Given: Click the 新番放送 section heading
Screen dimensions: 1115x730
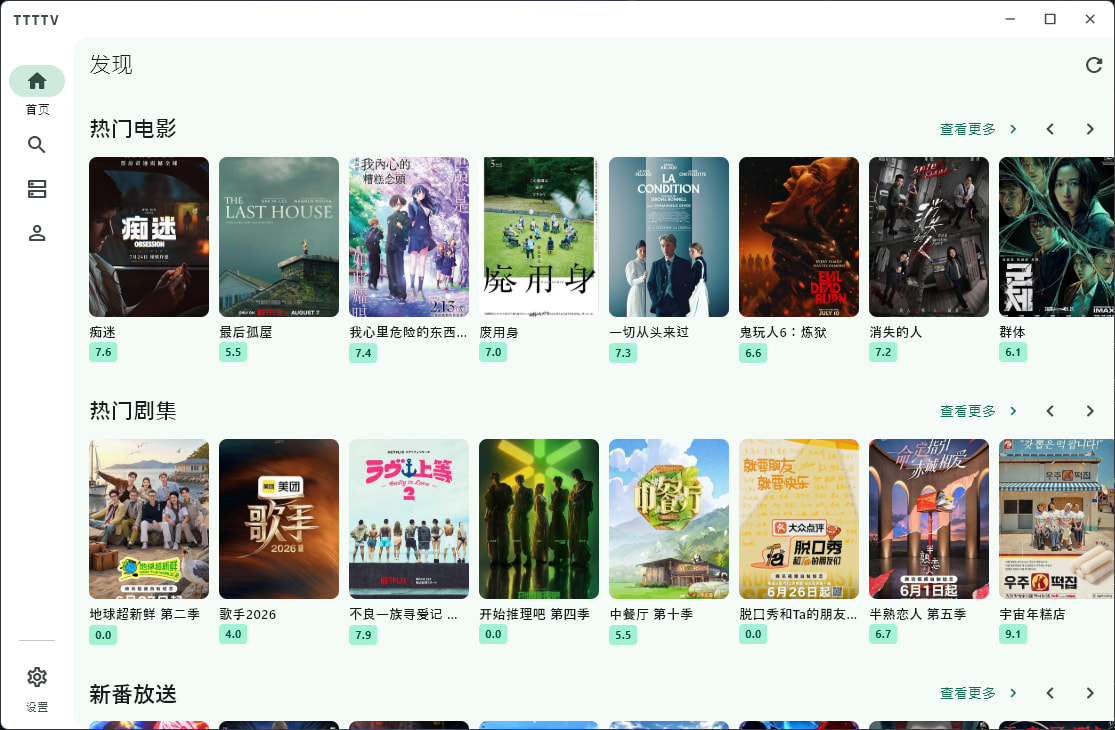Looking at the screenshot, I should coord(133,694).
